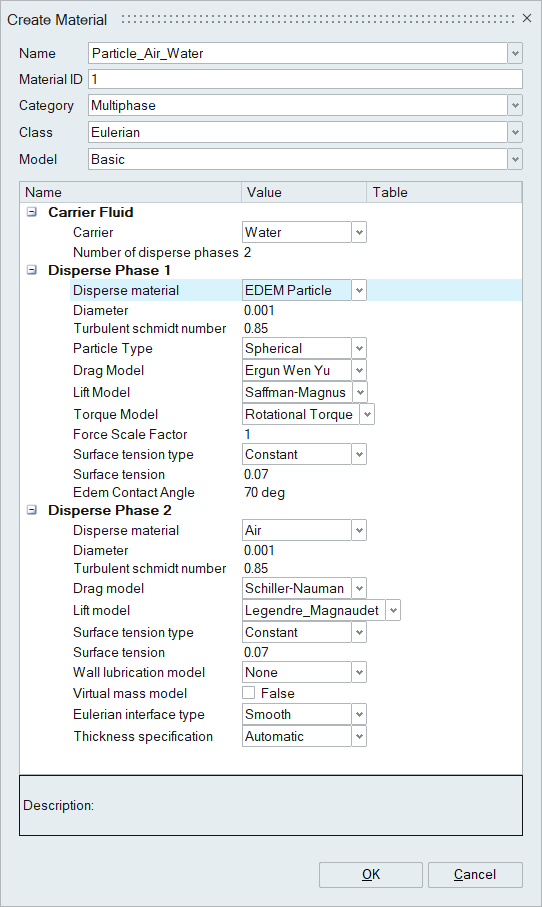The height and width of the screenshot is (907, 542).
Task: Click the OK button
Action: [x=371, y=875]
